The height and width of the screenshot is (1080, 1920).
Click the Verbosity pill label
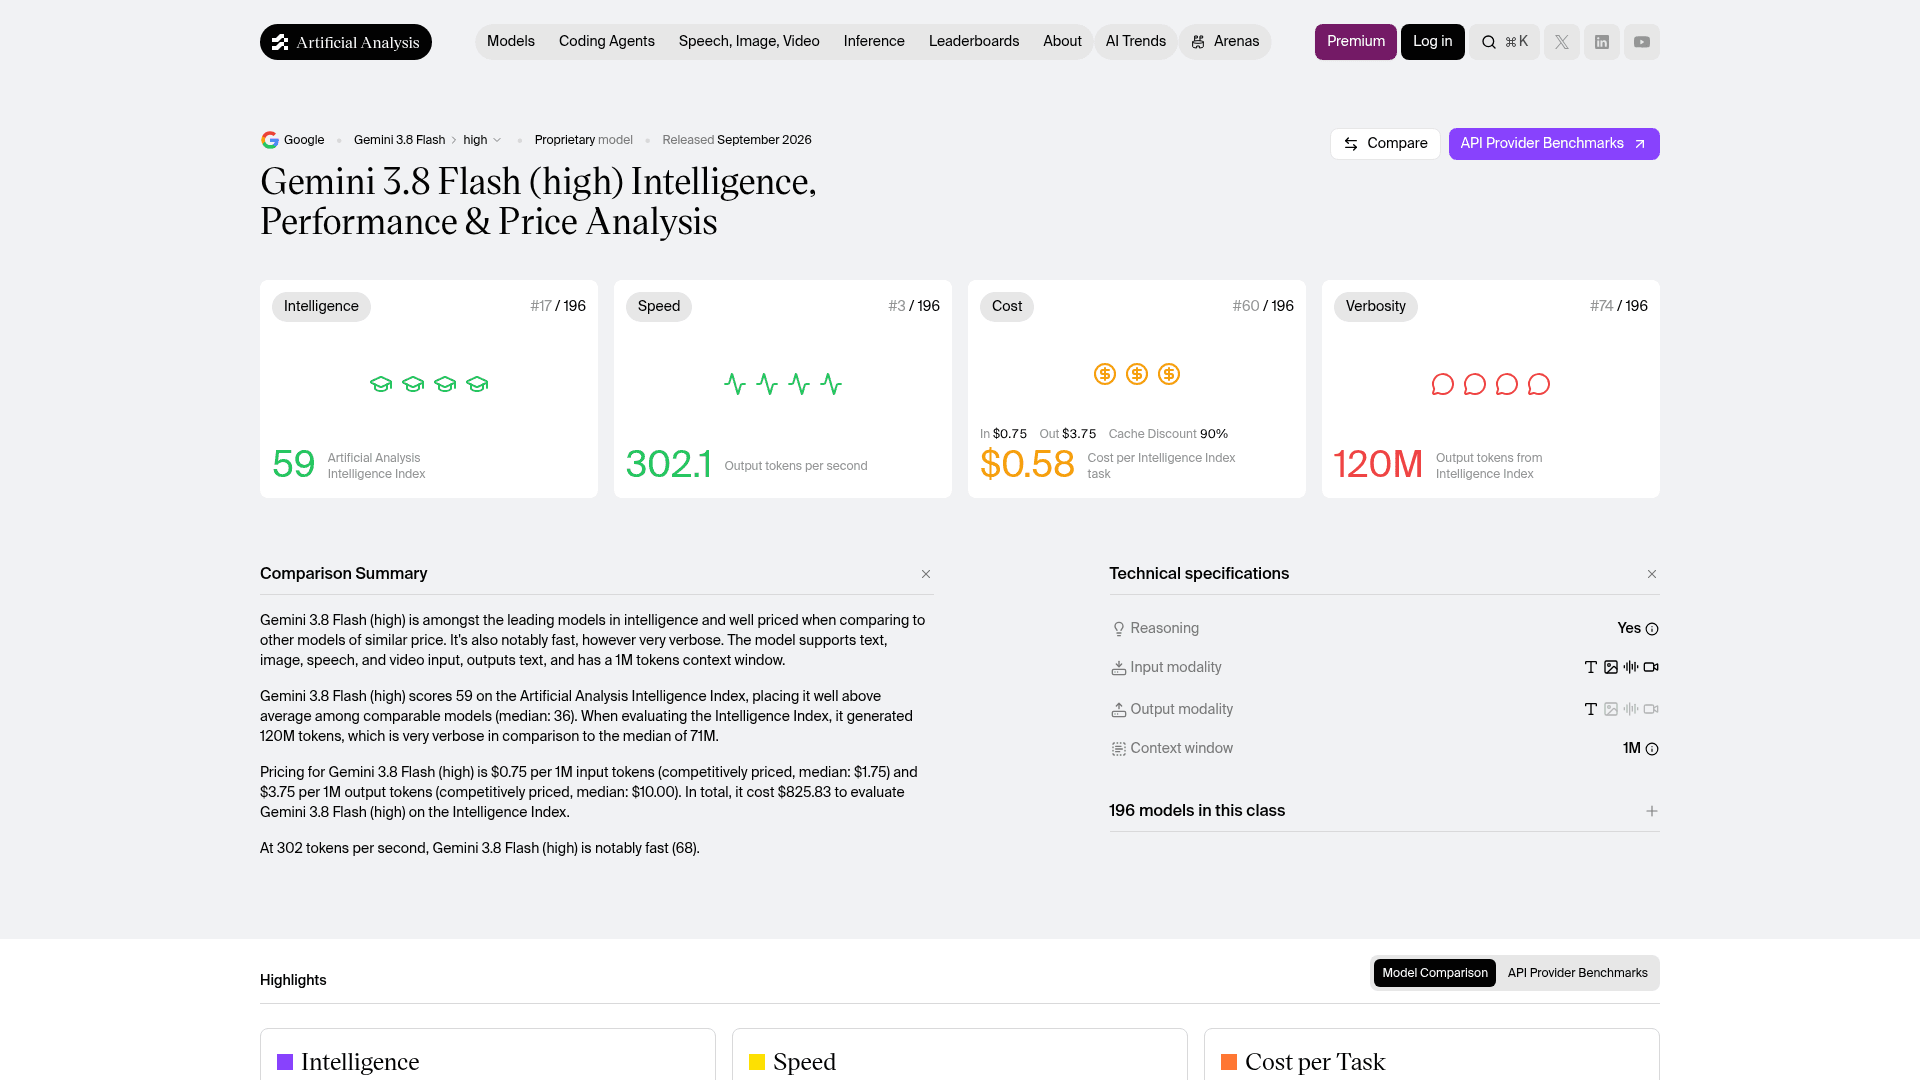[1376, 307]
